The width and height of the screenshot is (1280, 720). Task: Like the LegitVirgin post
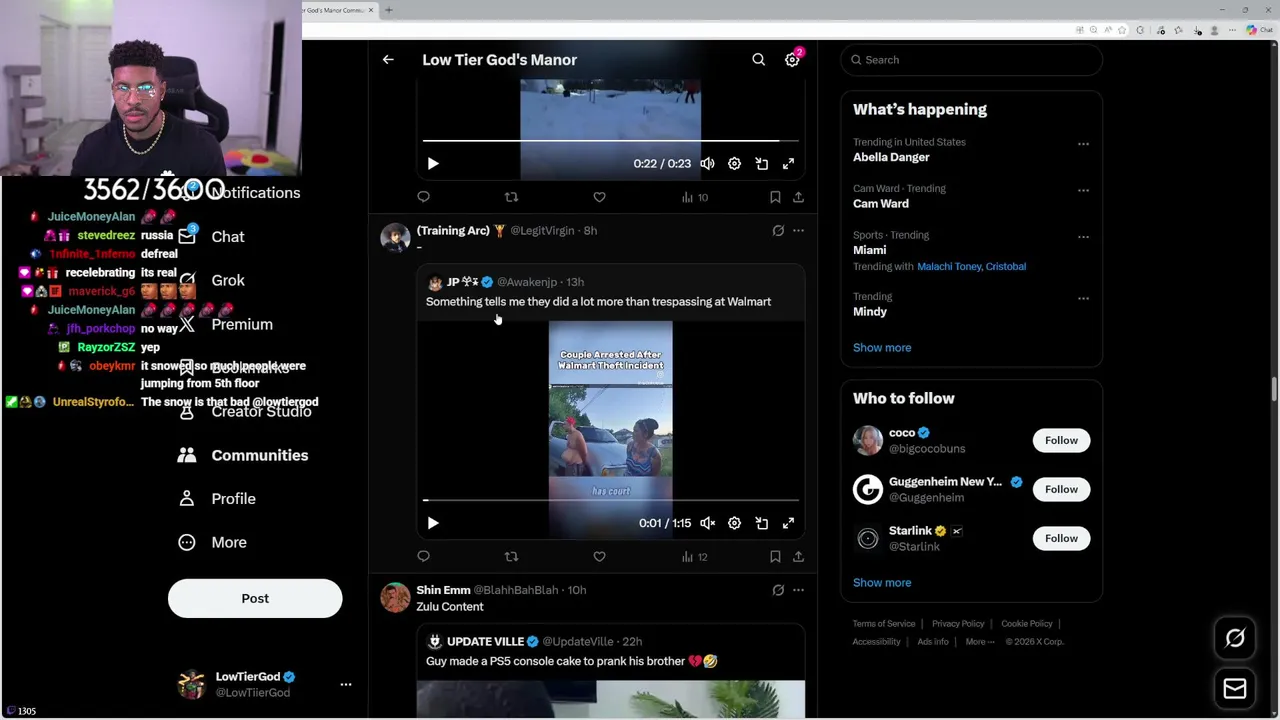[x=599, y=557]
